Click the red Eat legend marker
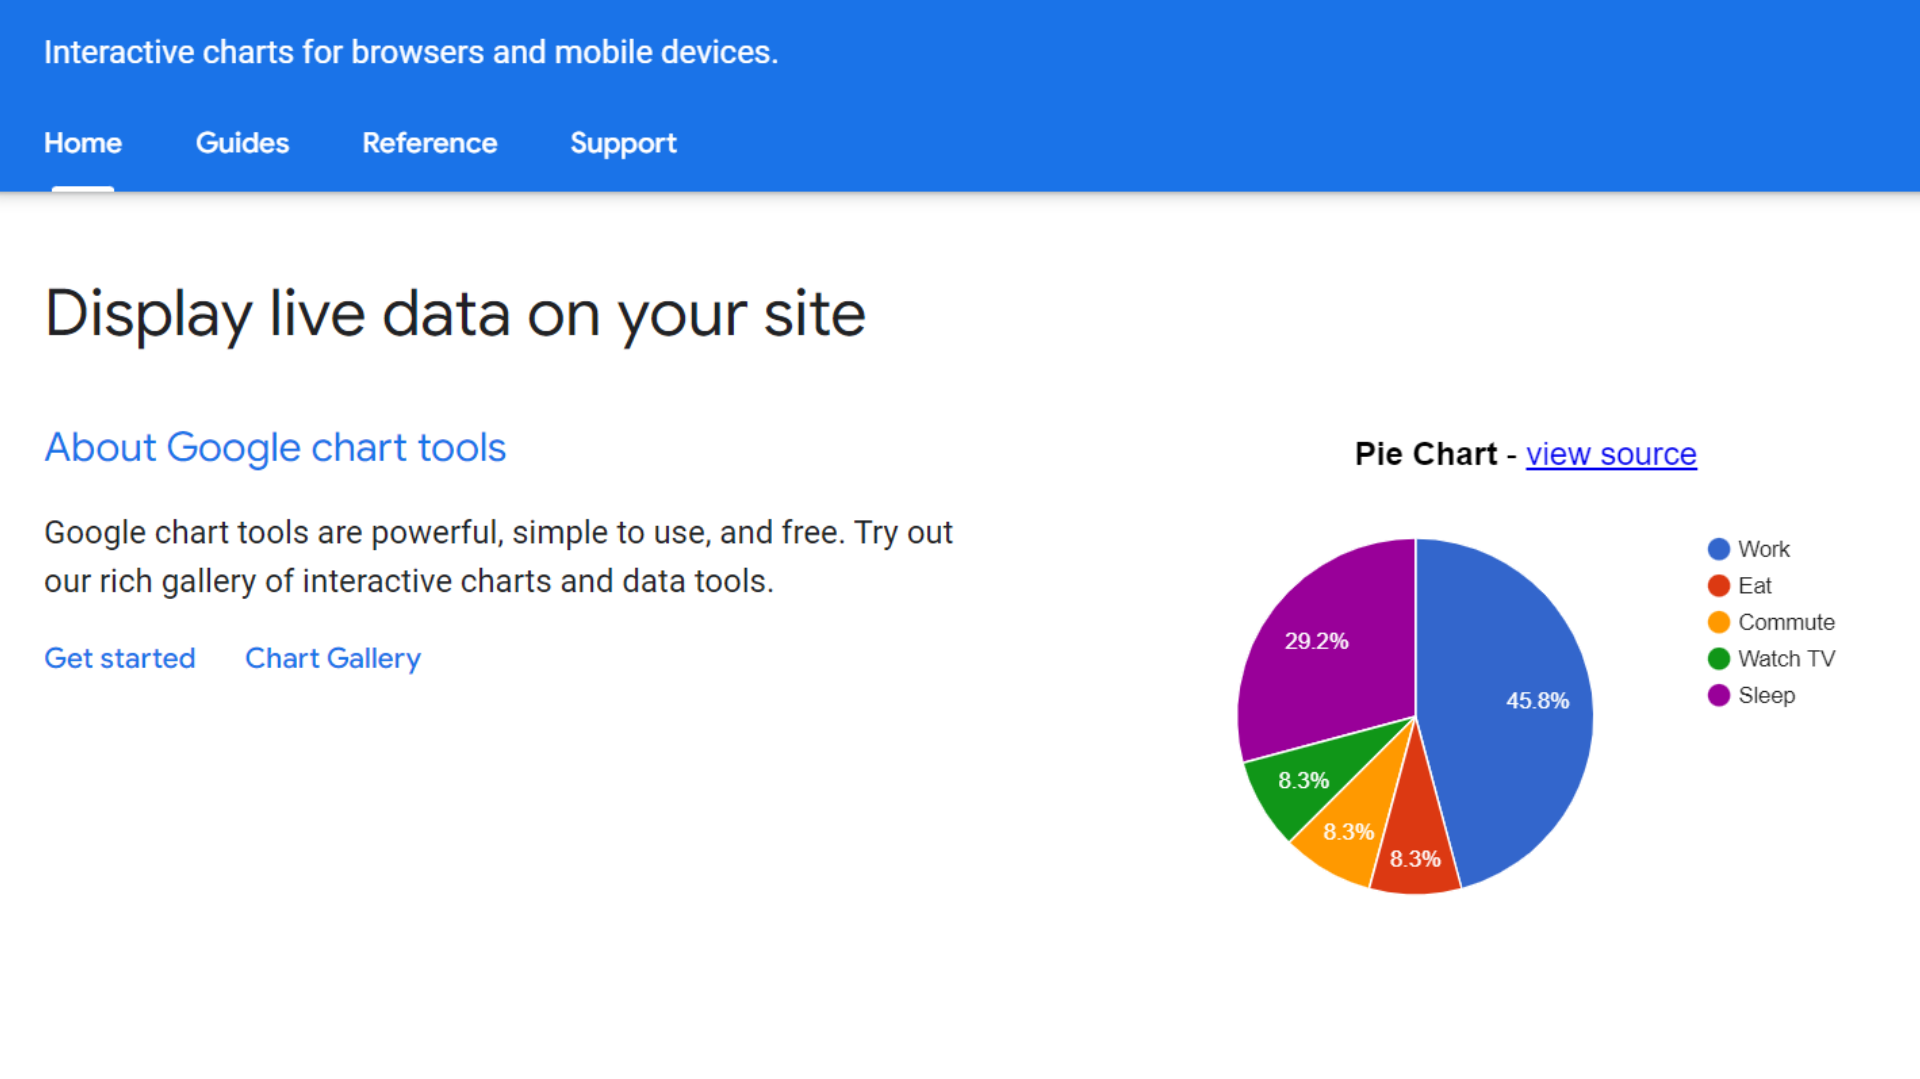The height and width of the screenshot is (1079, 1920). tap(1717, 585)
